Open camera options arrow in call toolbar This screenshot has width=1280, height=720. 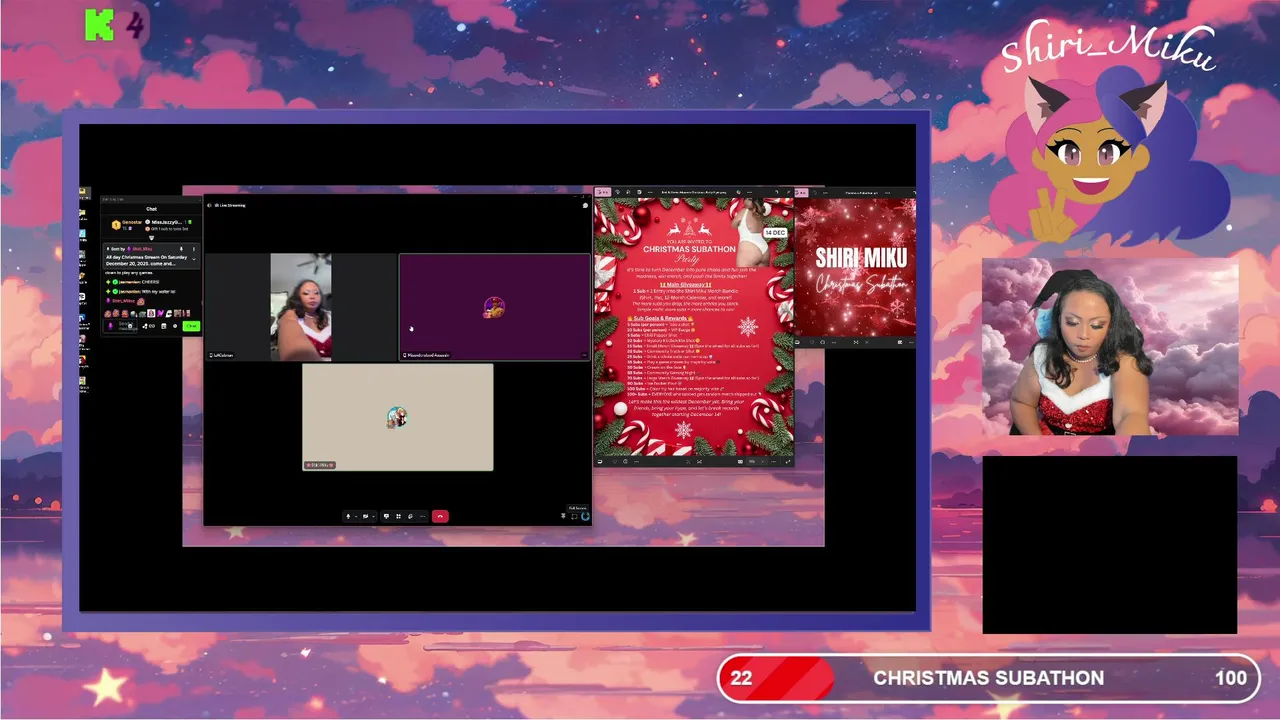click(374, 516)
